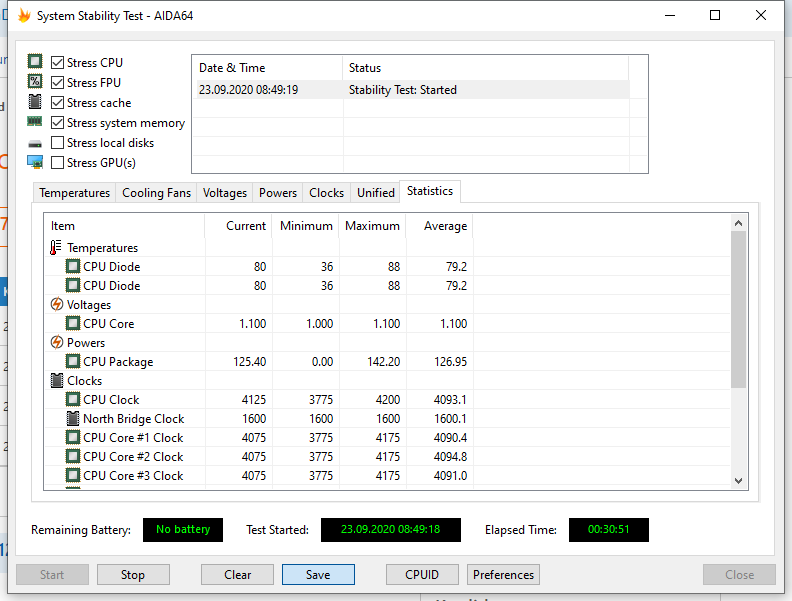Switch to the Cooling Fans tab
The height and width of the screenshot is (601, 792).
156,193
